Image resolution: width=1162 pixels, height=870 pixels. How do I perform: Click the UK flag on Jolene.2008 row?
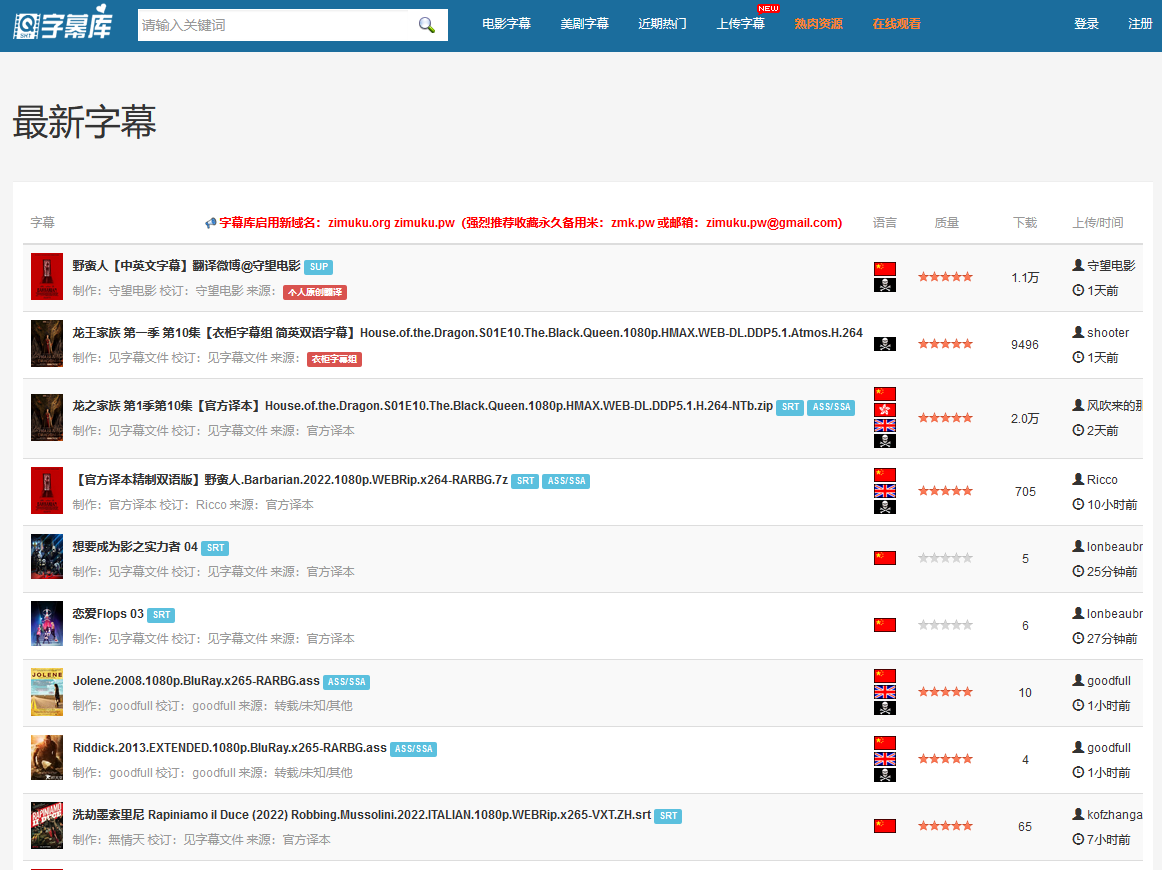tap(885, 691)
